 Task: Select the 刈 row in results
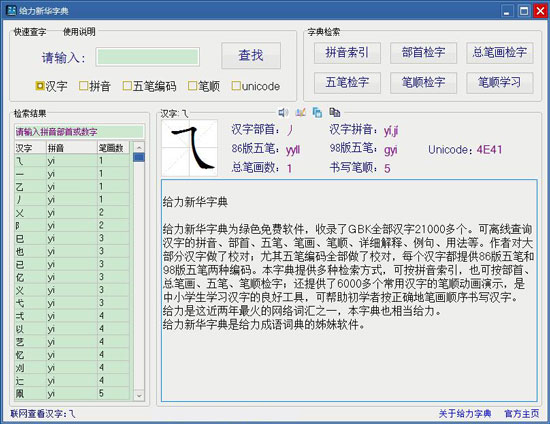(x=72, y=368)
